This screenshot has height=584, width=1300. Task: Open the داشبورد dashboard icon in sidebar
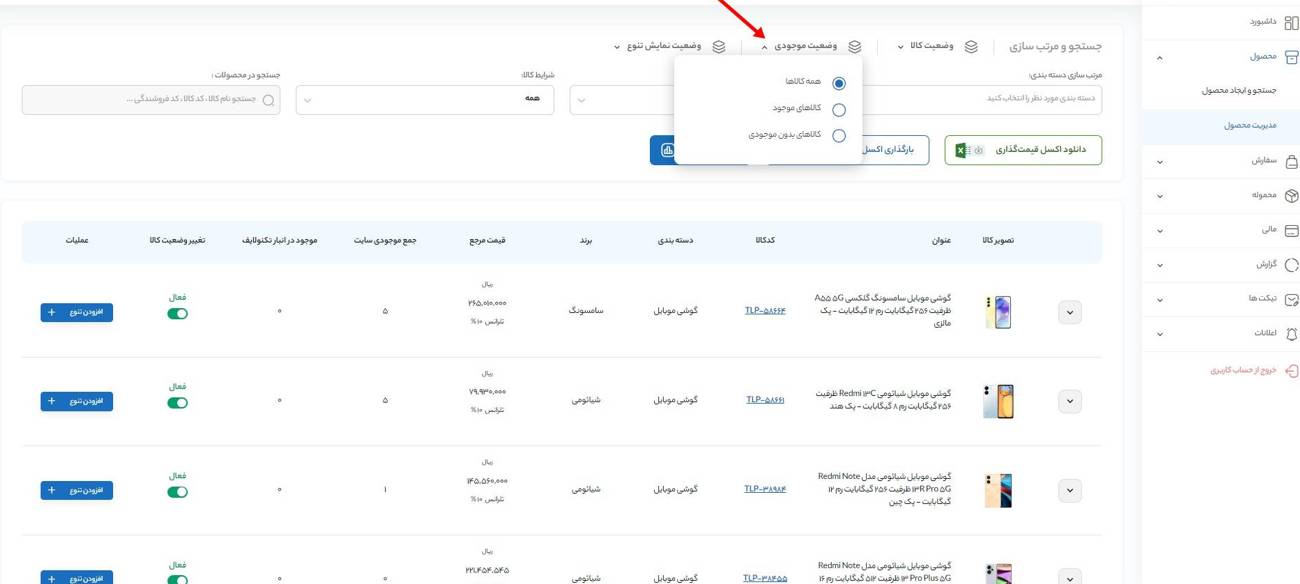[x=1291, y=22]
